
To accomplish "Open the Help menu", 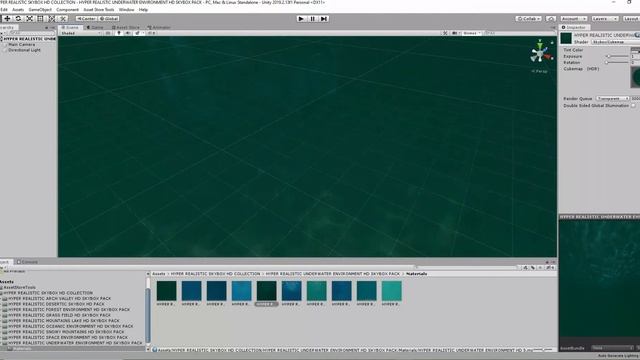I will point(143,9).
